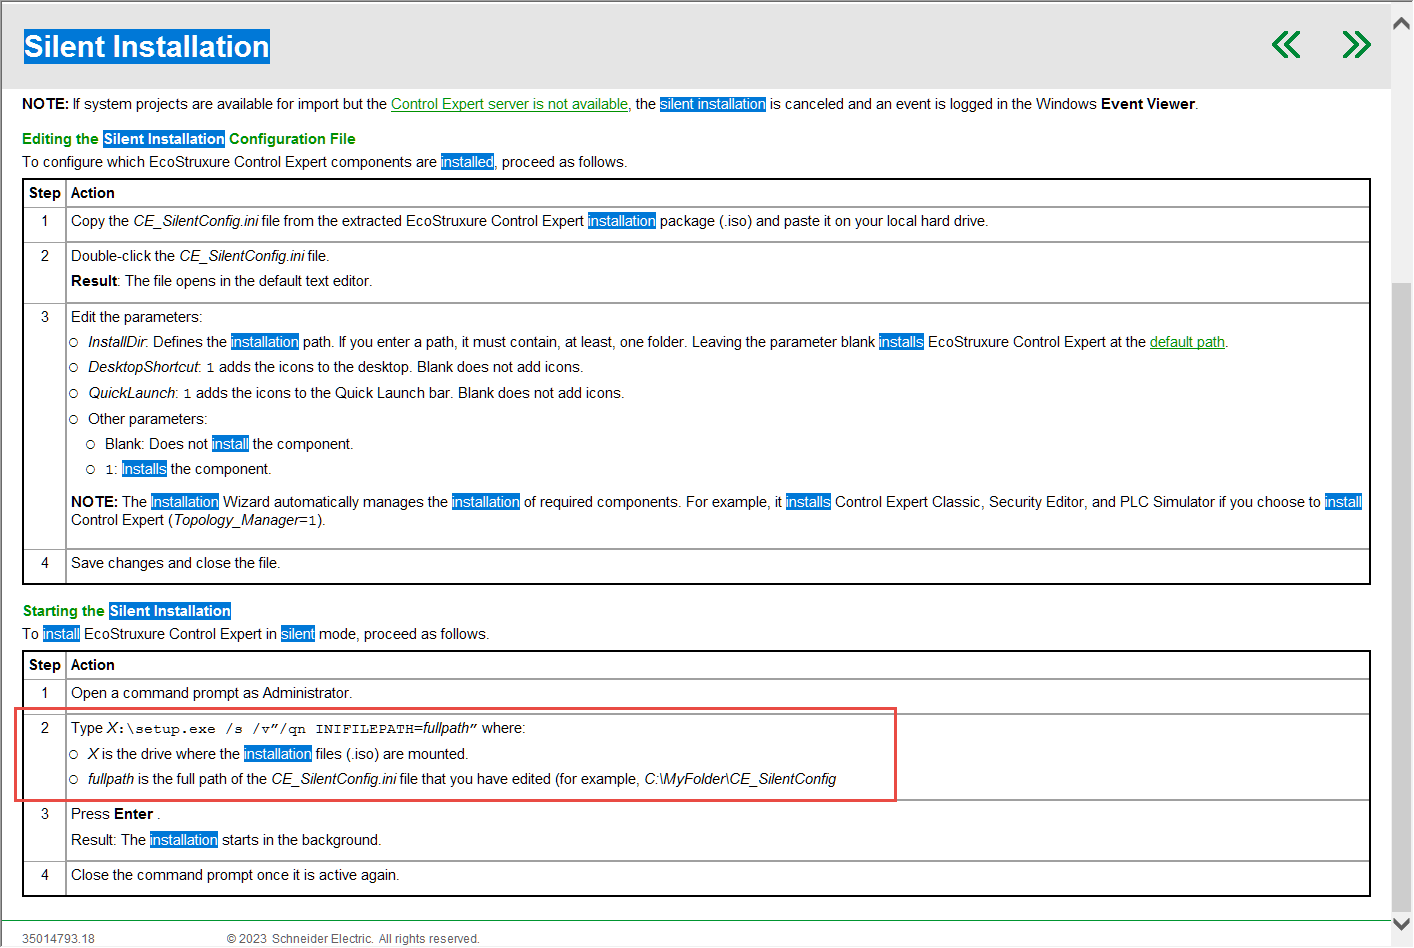
Task: Click 'Close the command prompt once it is active again.'
Action: pyautogui.click(x=235, y=875)
